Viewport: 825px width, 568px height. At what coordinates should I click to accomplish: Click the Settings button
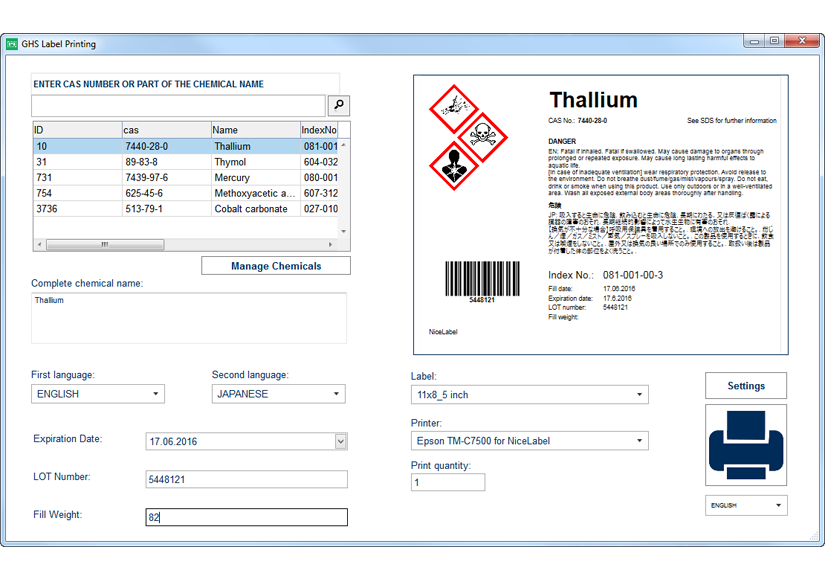pos(746,386)
